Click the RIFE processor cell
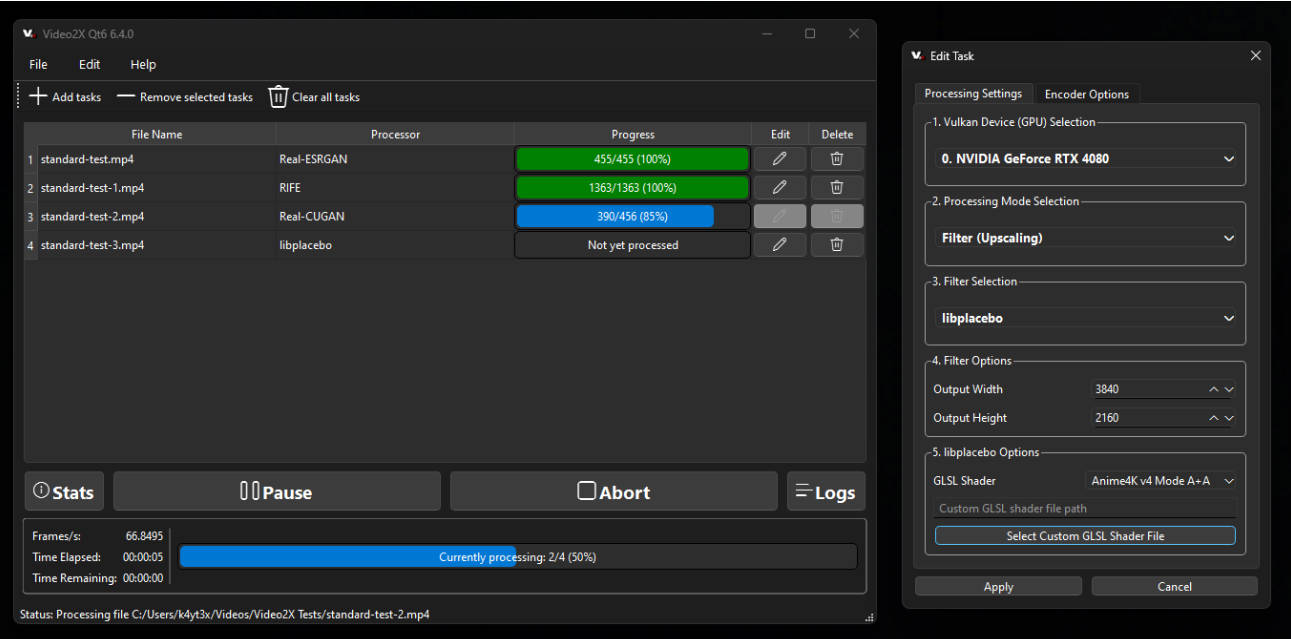 pyautogui.click(x=395, y=187)
